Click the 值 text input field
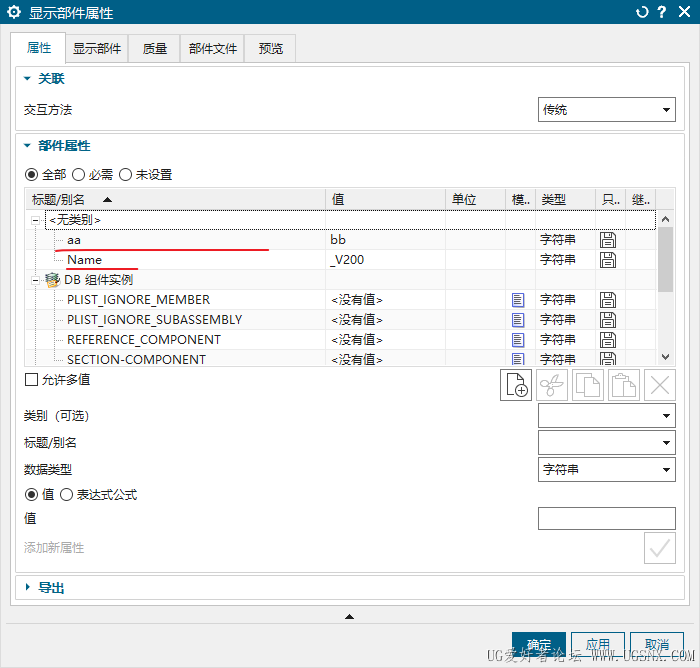Screen dimensions: 700x668 (607, 518)
